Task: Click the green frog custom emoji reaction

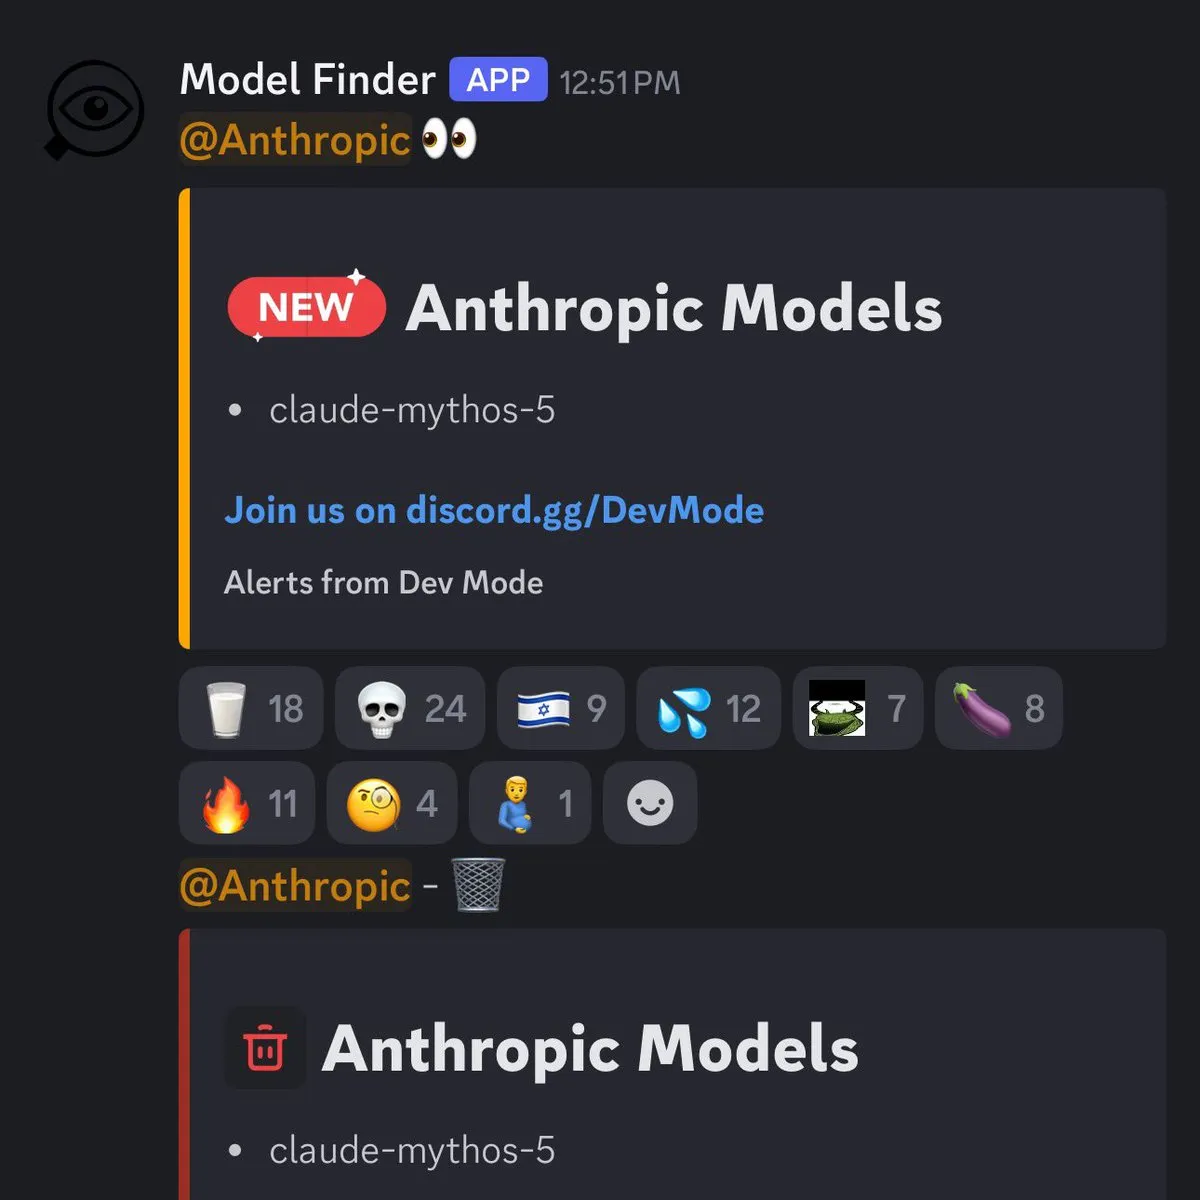Action: 858,708
